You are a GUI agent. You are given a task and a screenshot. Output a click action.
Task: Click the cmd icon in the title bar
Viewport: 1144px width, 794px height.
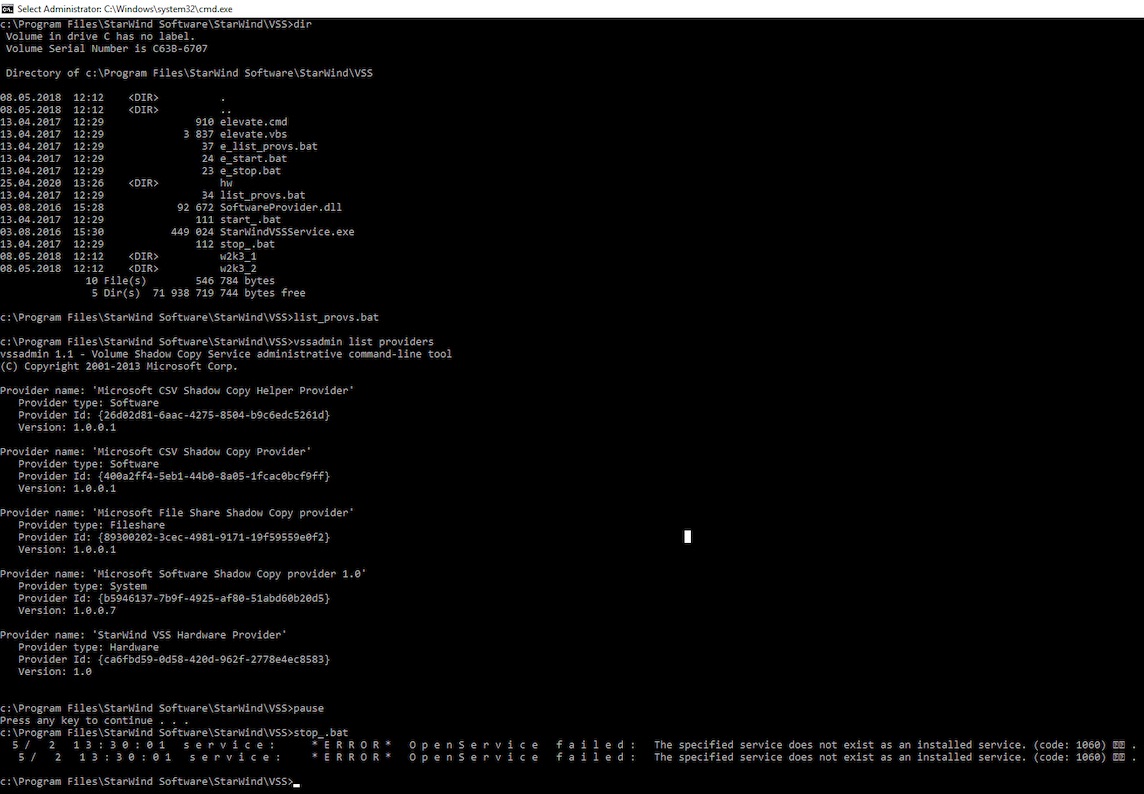tap(7, 9)
